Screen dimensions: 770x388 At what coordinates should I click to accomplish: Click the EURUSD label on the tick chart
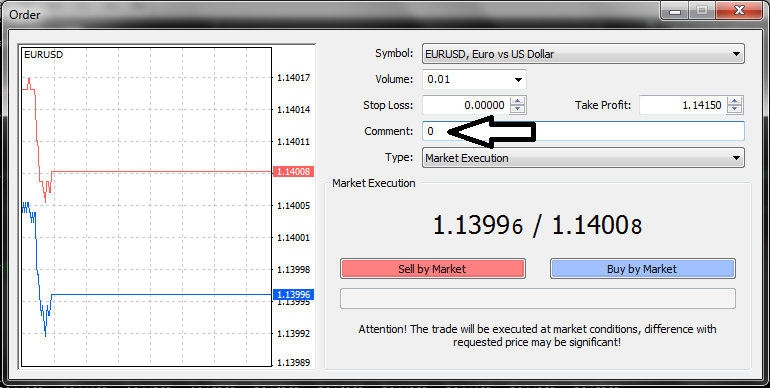tap(44, 55)
